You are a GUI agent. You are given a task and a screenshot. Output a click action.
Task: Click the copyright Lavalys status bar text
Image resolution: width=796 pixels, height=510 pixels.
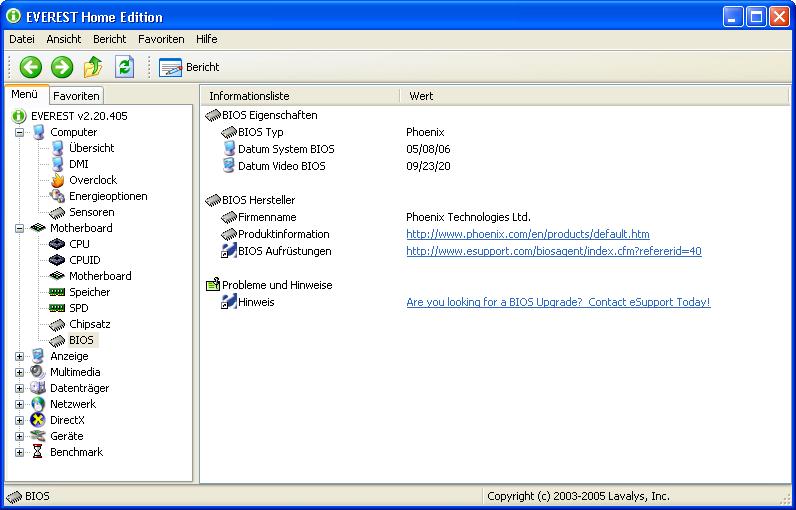click(578, 496)
